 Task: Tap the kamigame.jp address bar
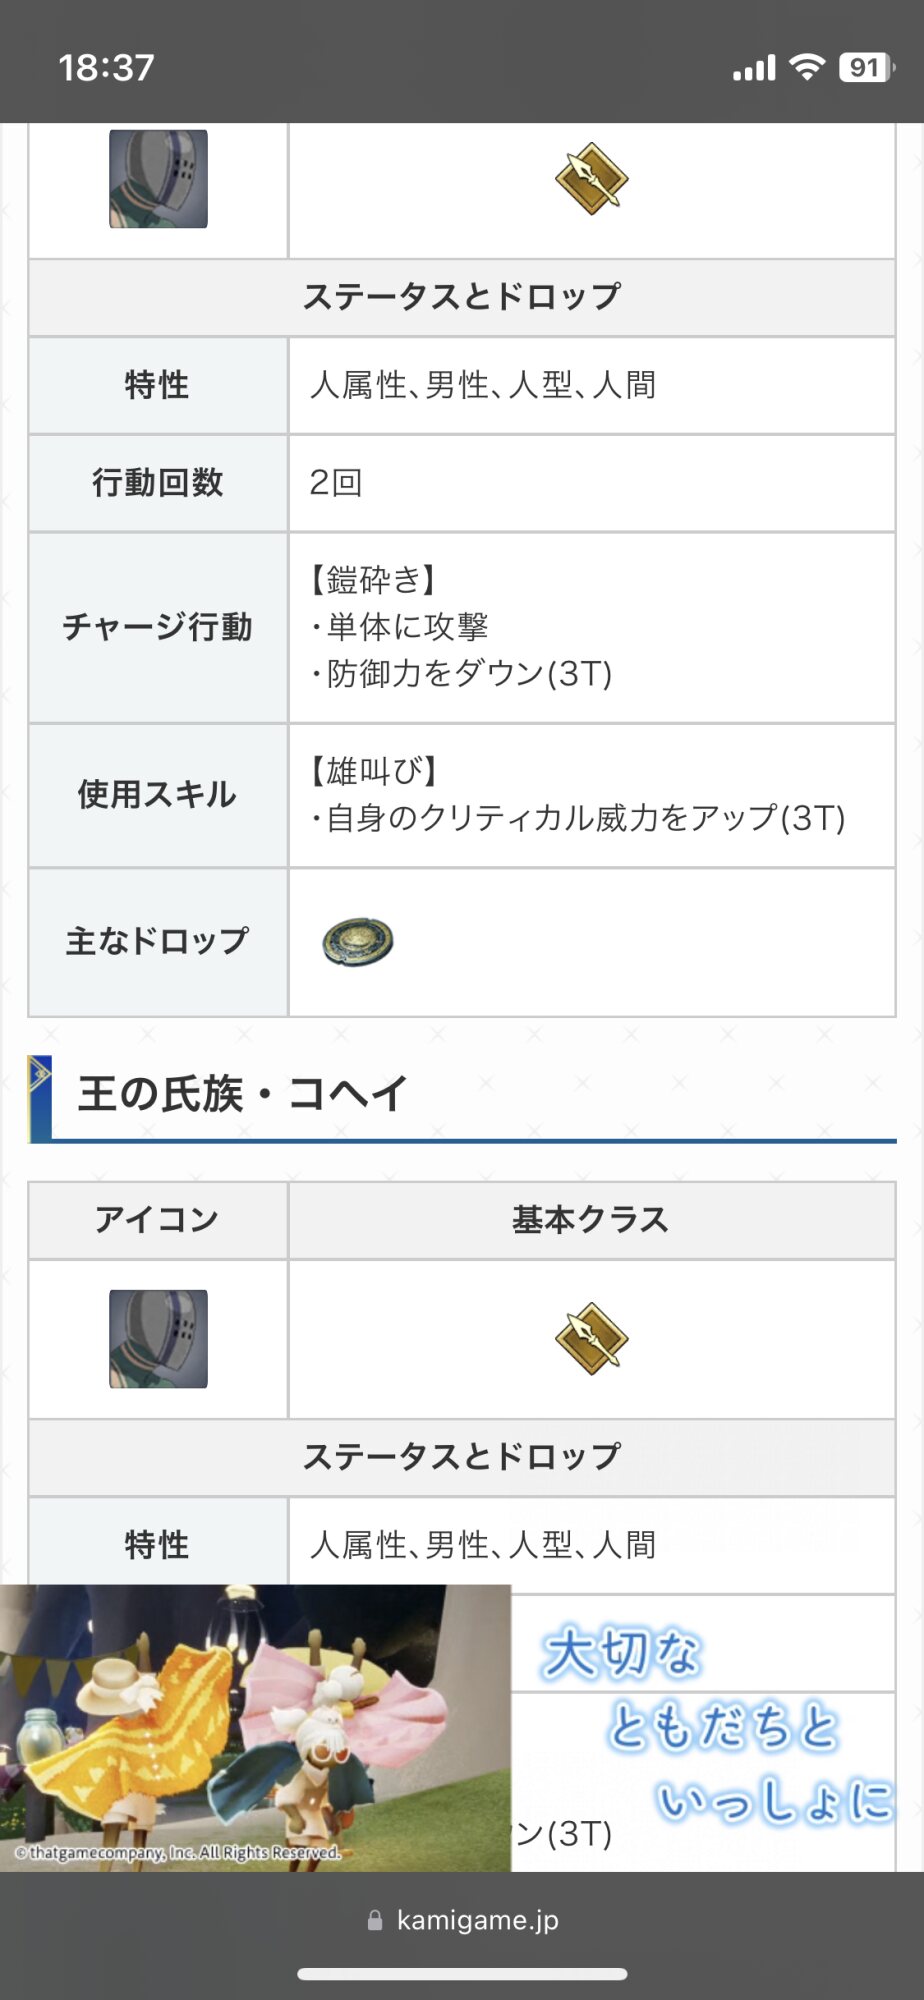pyautogui.click(x=477, y=1920)
